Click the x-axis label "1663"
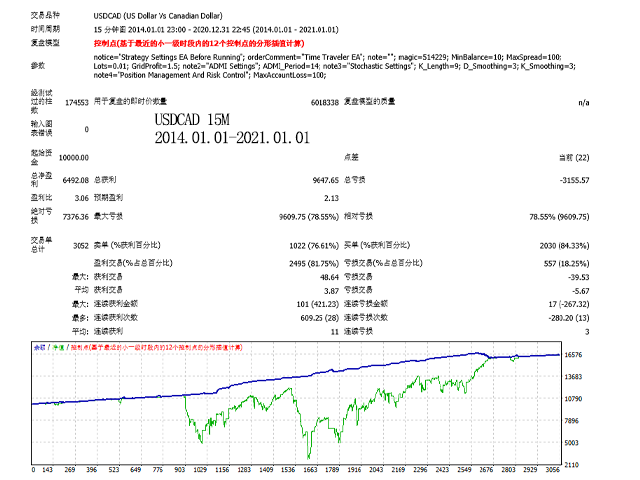This screenshot has height=480, width=640. tap(310, 470)
